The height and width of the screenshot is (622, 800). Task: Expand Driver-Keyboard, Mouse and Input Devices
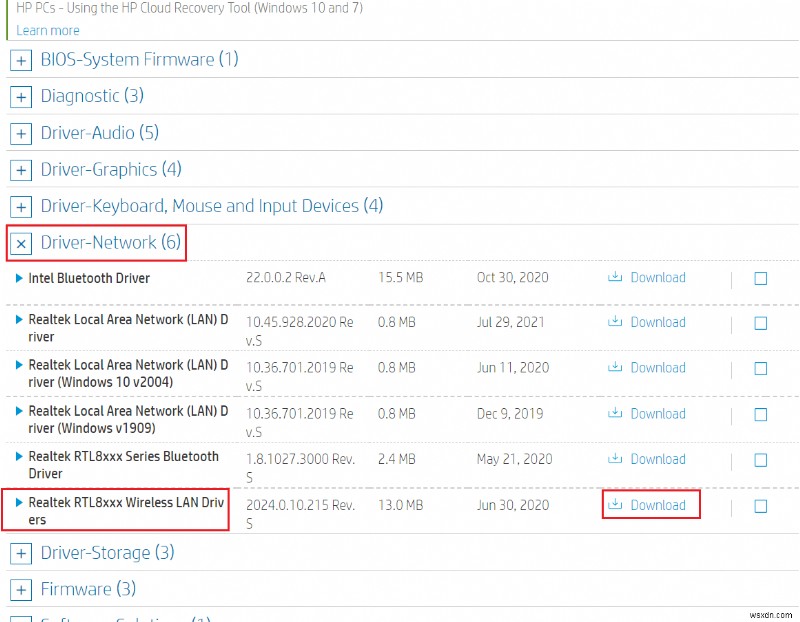(21, 206)
